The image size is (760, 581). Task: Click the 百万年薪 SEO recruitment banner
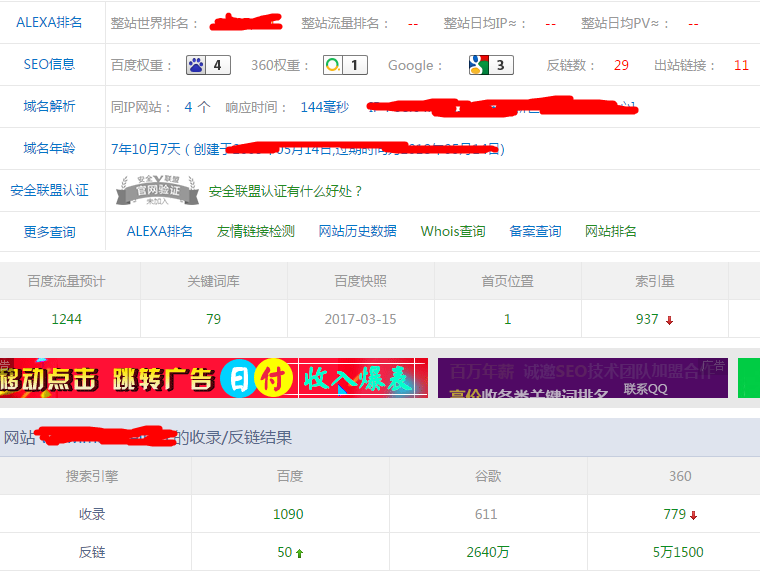tap(583, 378)
